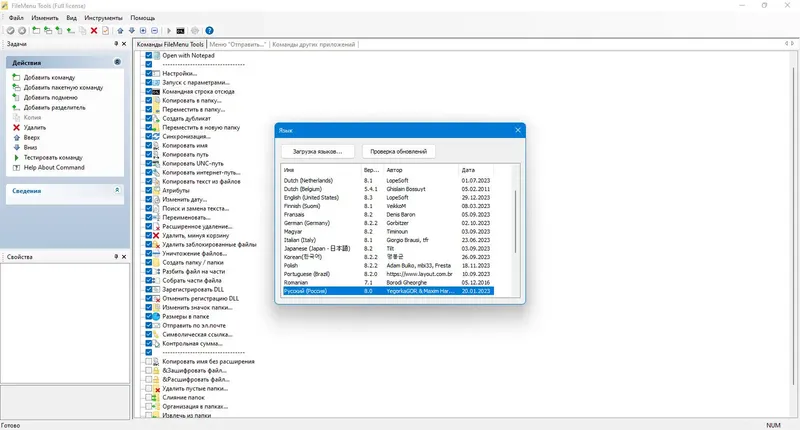The height and width of the screenshot is (430, 800).
Task: Click the Командная строка отсюда command icon
Action: coord(157,92)
